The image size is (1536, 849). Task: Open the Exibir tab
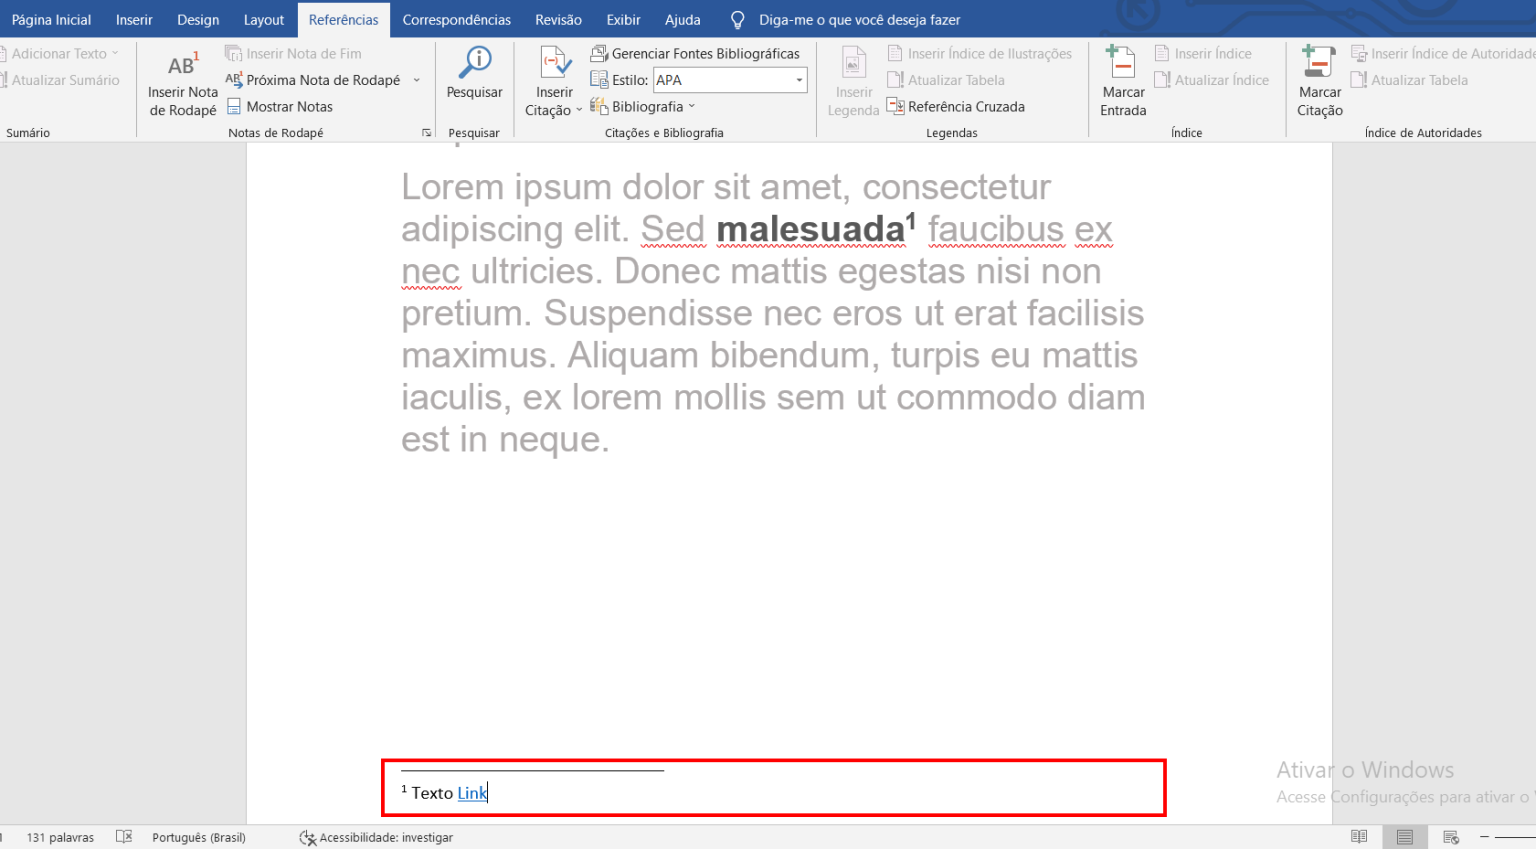point(623,20)
